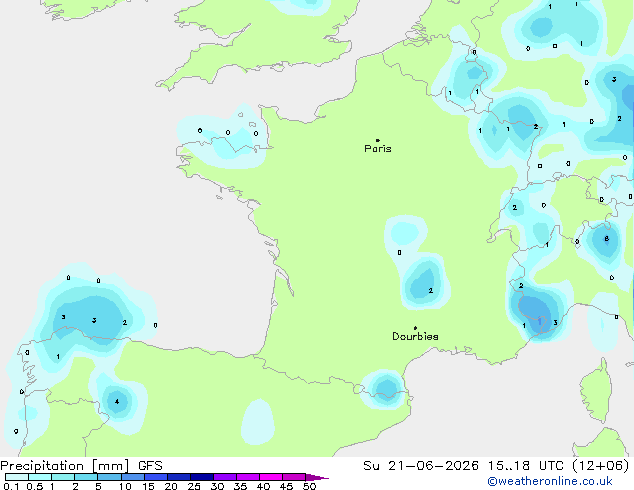Select the Dourbies location label
This screenshot has height=490, width=634.
(x=415, y=336)
